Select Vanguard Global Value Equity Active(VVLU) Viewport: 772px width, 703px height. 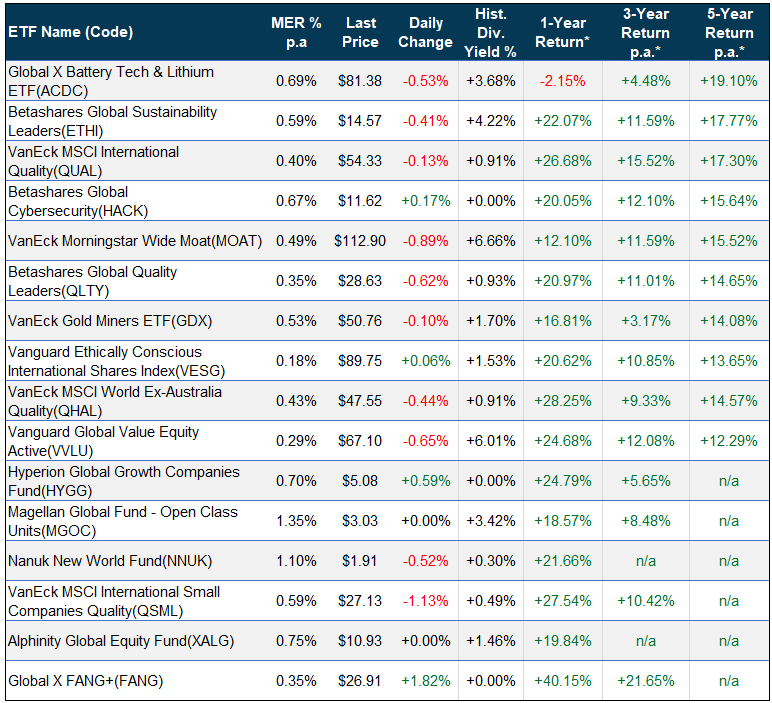pyautogui.click(x=103, y=441)
